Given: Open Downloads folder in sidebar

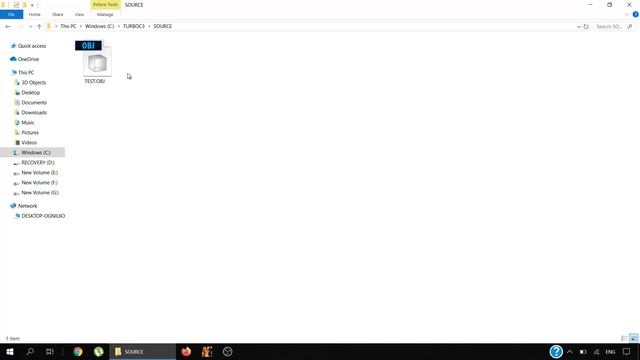Looking at the screenshot, I should 34,113.
